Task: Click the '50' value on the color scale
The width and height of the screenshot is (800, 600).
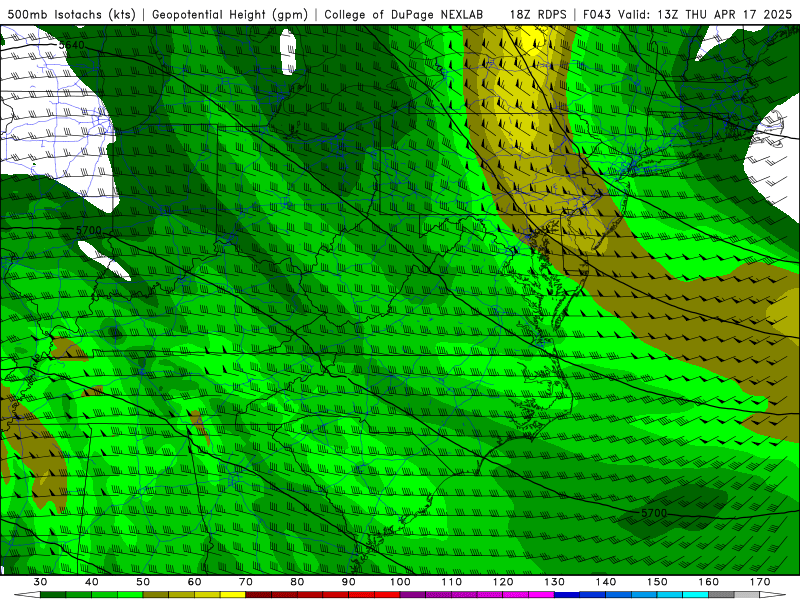Action: [143, 582]
